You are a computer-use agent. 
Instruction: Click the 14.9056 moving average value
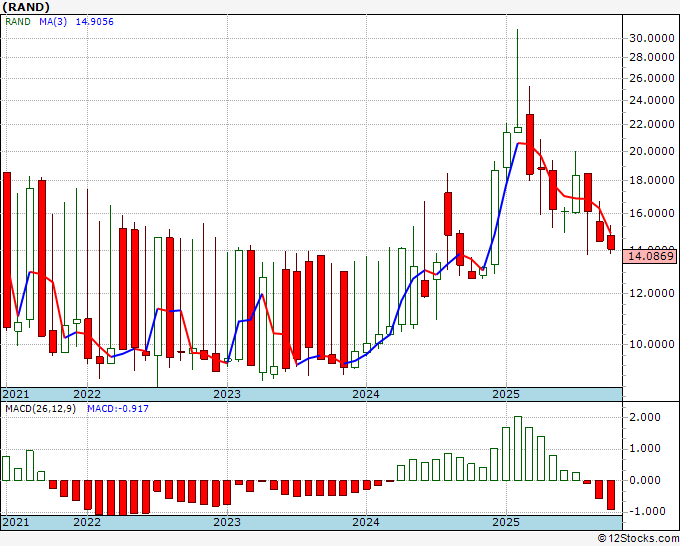coord(95,22)
